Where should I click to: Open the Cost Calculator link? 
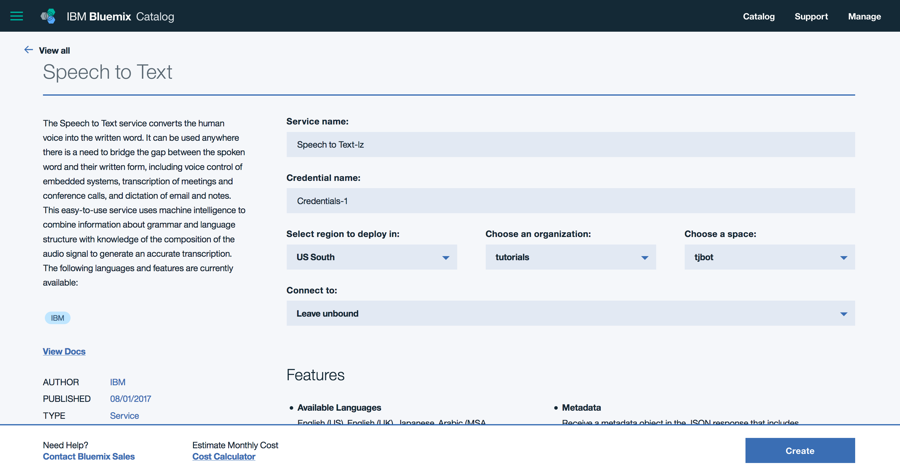click(224, 457)
